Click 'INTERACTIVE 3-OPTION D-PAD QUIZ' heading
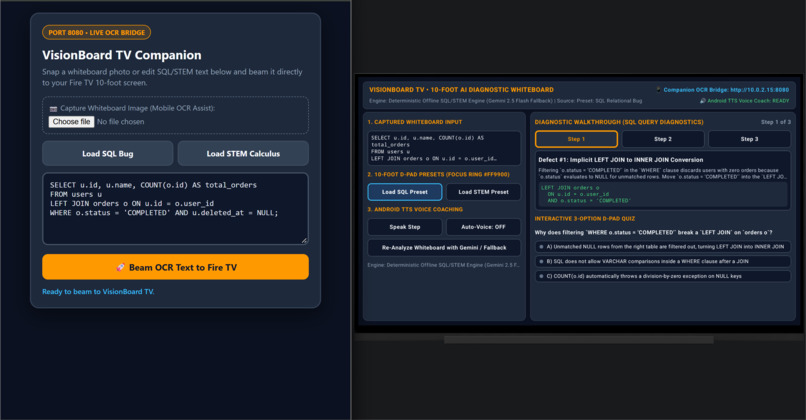The width and height of the screenshot is (806, 420). click(x=584, y=218)
